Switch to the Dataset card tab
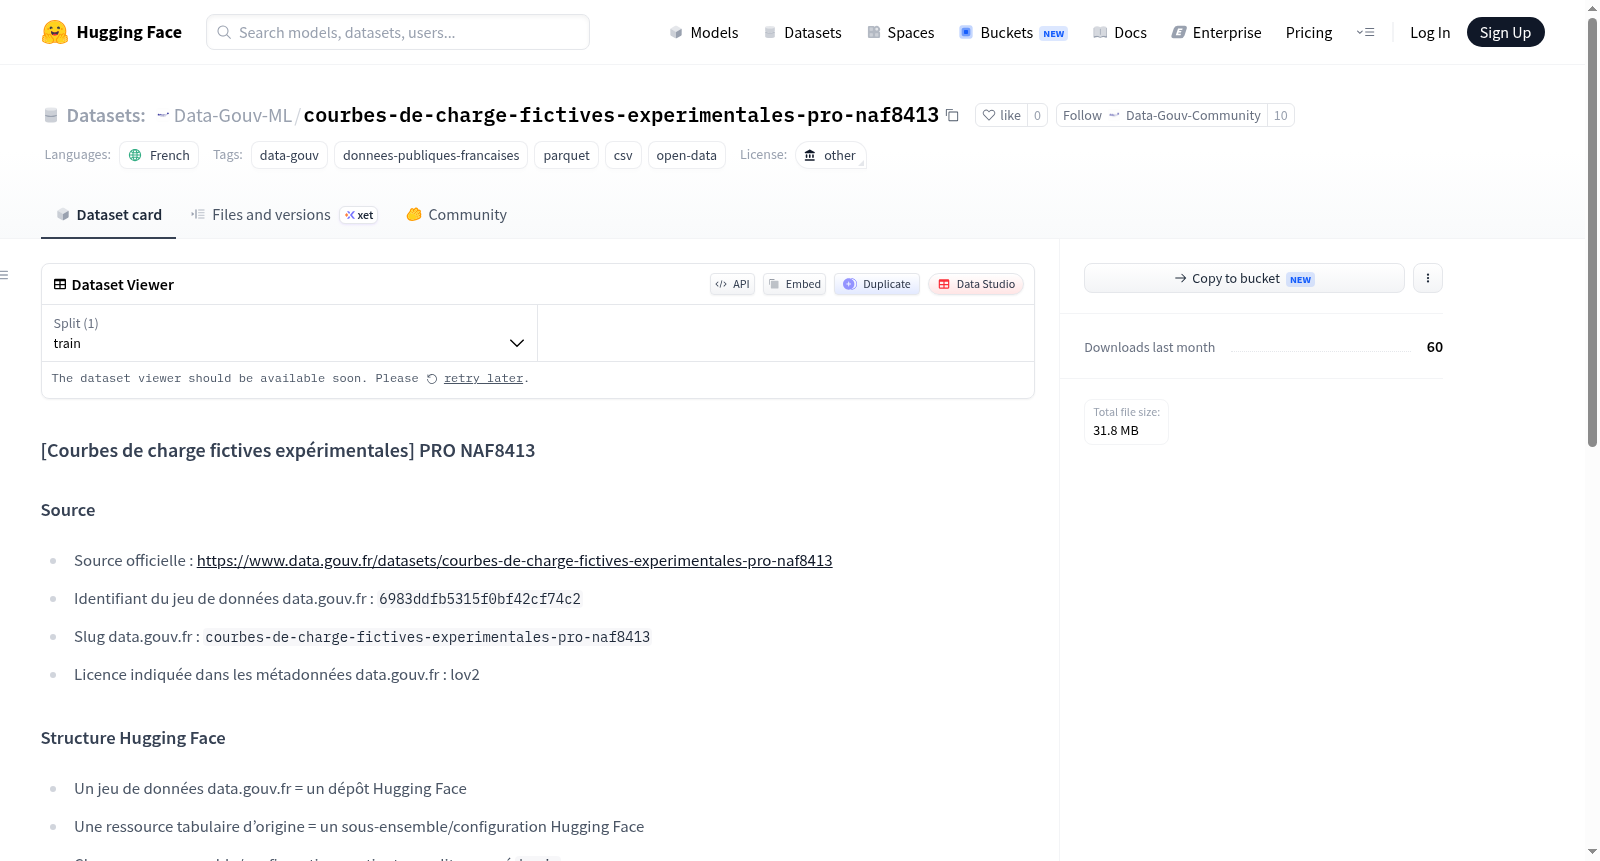The image size is (1600, 861). coord(109,215)
